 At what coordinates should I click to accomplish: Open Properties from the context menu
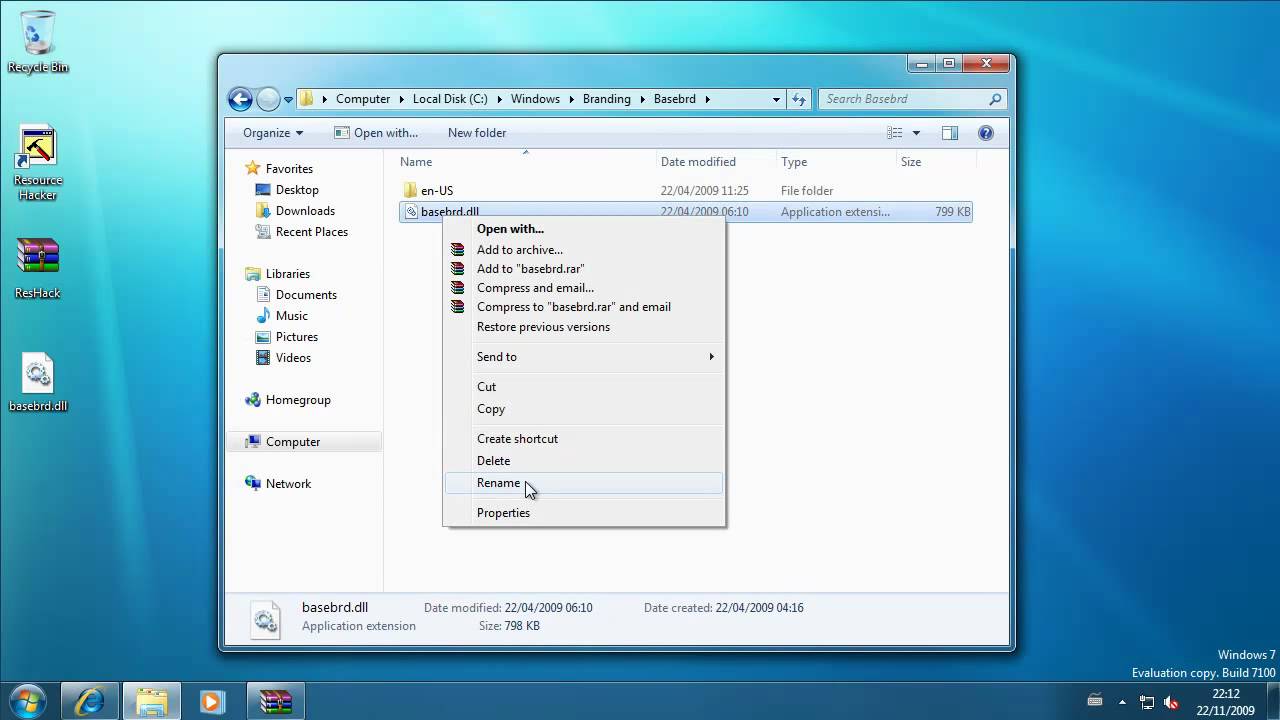(x=583, y=513)
